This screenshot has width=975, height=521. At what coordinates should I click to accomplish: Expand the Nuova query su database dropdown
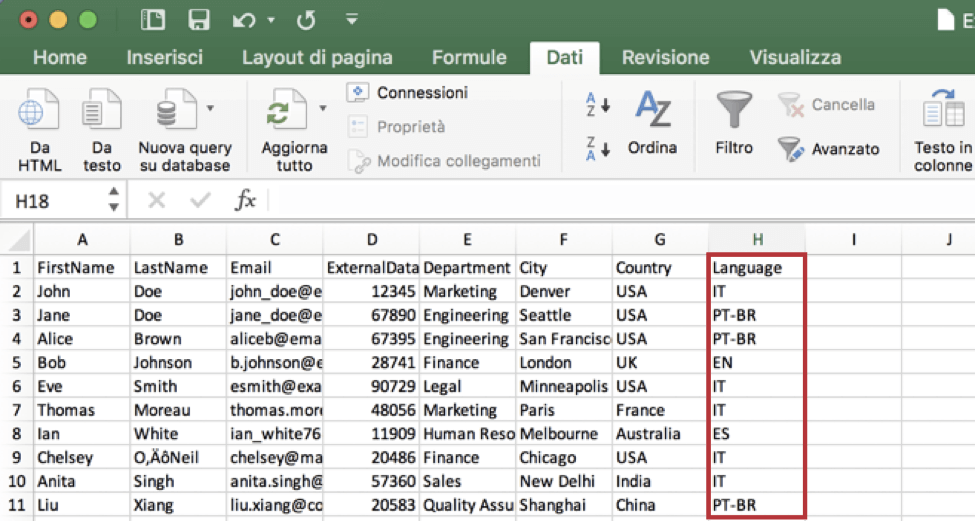[x=210, y=108]
